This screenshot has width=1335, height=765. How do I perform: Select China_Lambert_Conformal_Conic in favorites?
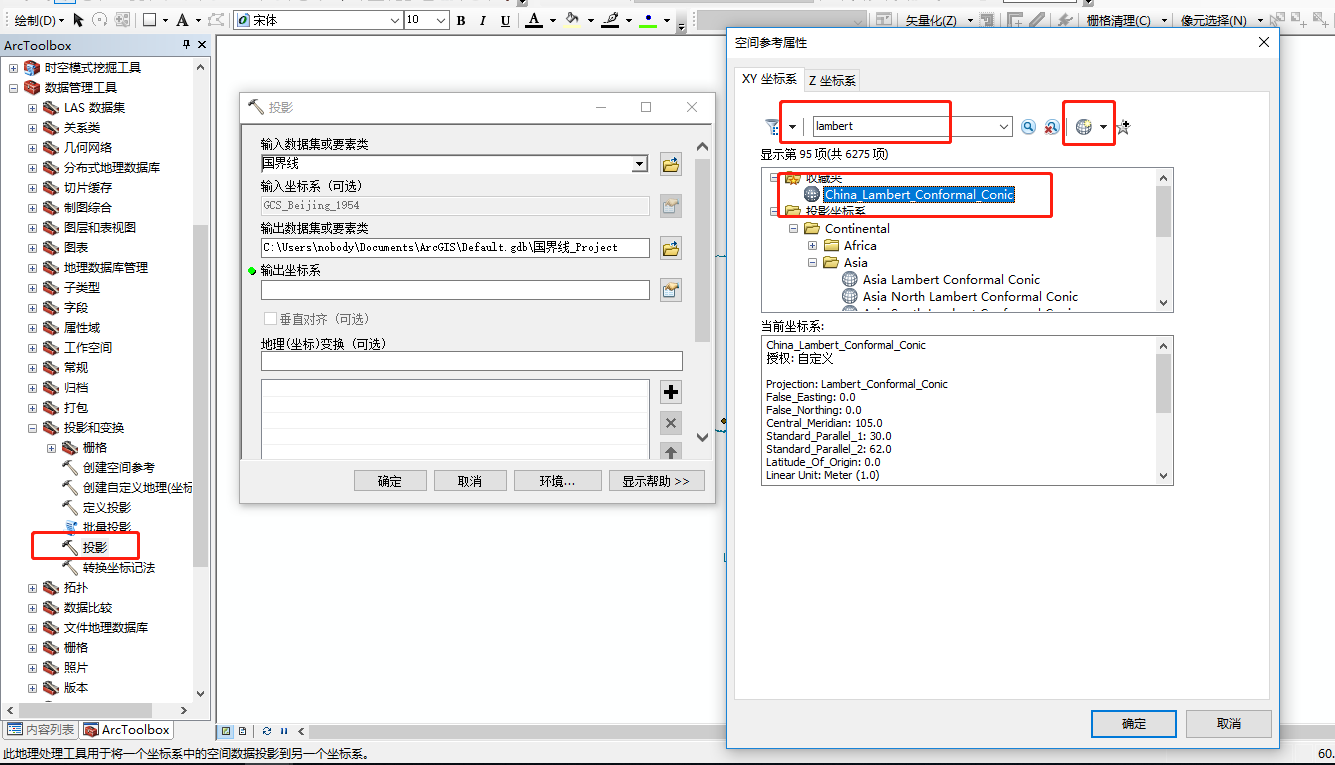[x=918, y=195]
